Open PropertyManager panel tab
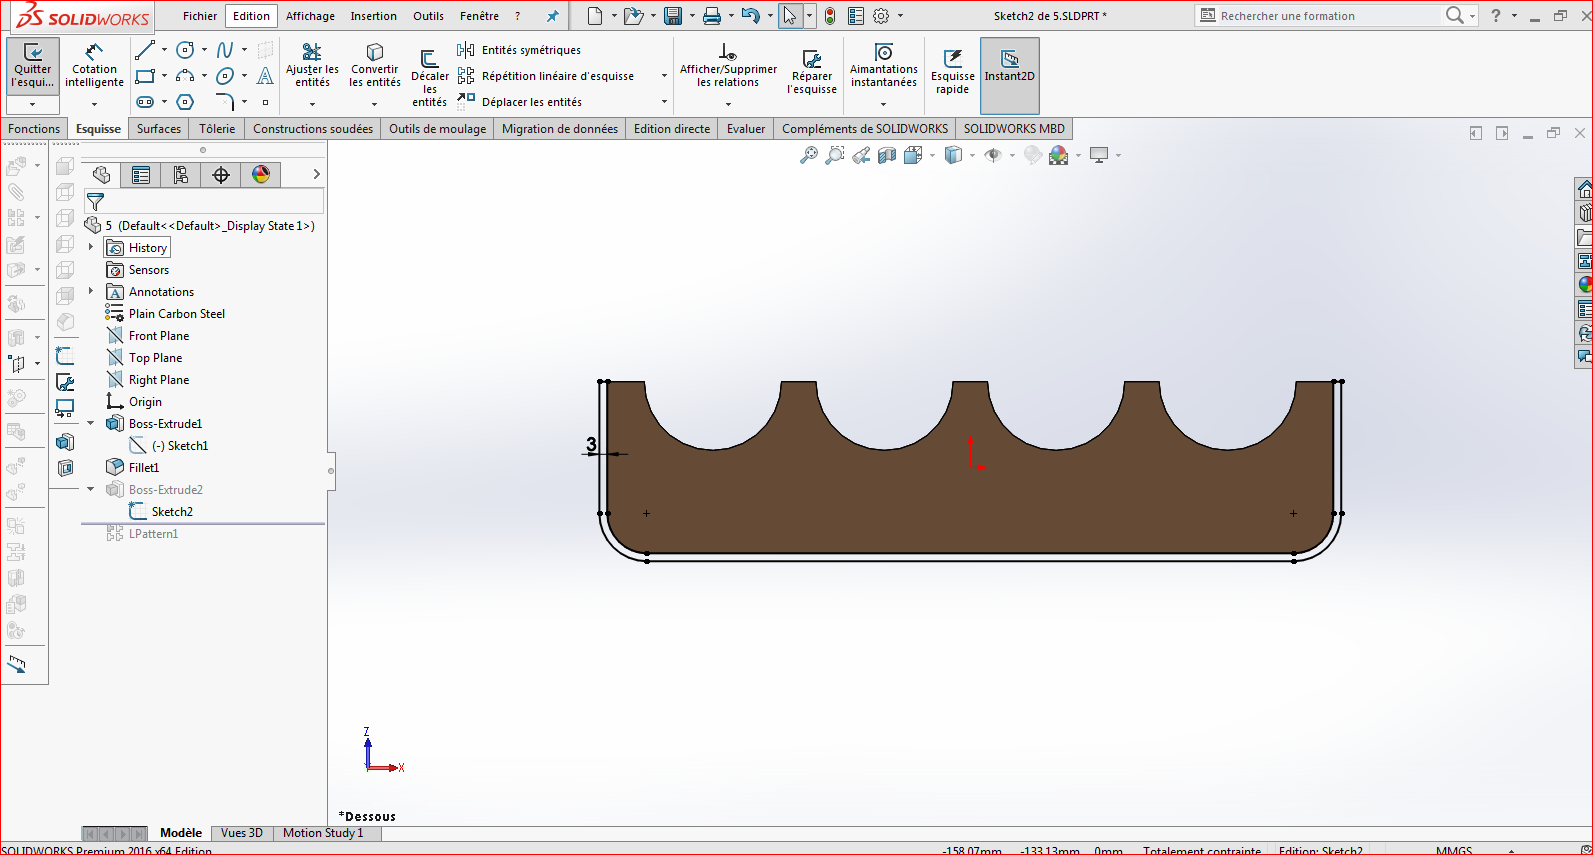This screenshot has height=855, width=1593. (x=141, y=175)
